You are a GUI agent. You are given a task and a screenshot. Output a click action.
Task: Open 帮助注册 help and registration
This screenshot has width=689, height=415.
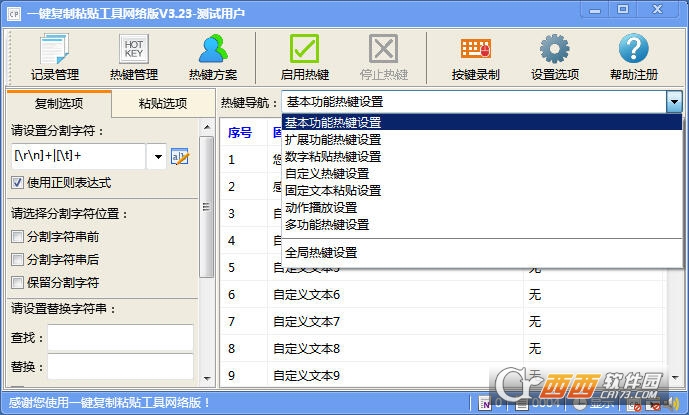[x=634, y=57]
